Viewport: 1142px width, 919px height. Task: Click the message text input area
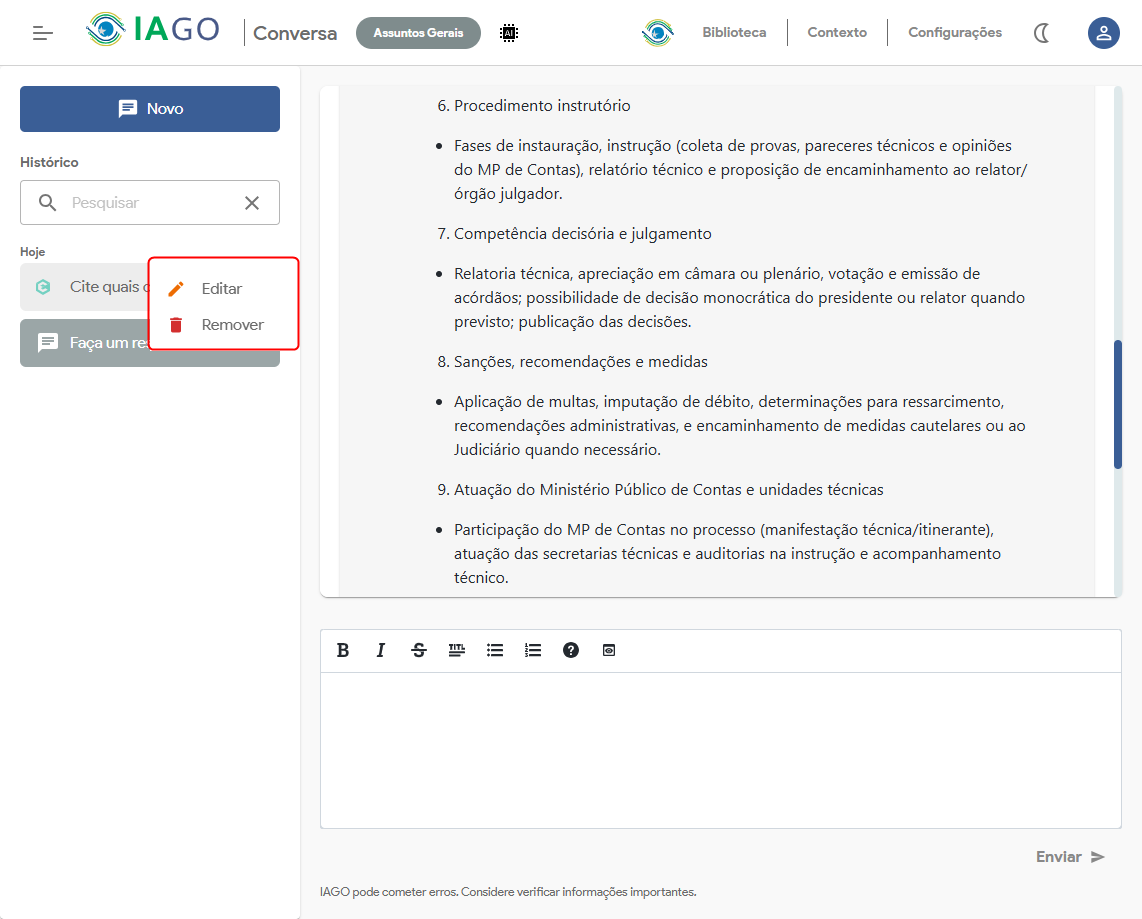point(720,750)
